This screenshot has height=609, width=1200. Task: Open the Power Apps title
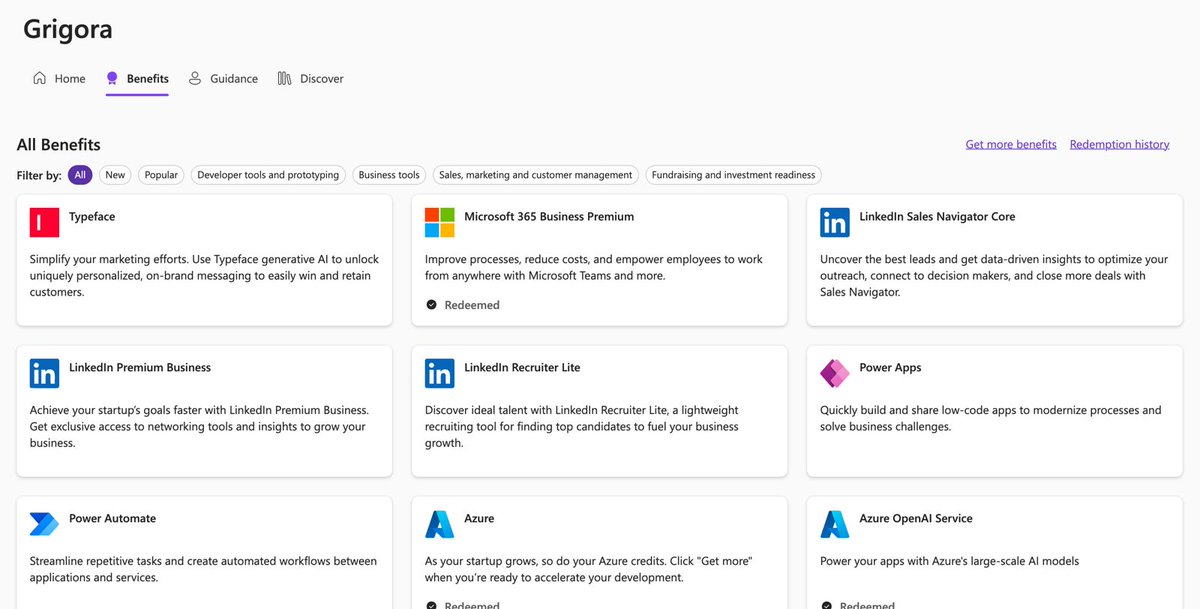coord(890,367)
